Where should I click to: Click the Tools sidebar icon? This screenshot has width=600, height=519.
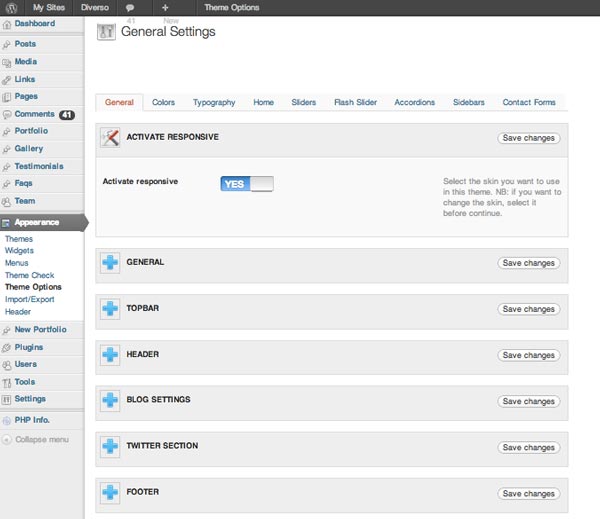(7, 382)
